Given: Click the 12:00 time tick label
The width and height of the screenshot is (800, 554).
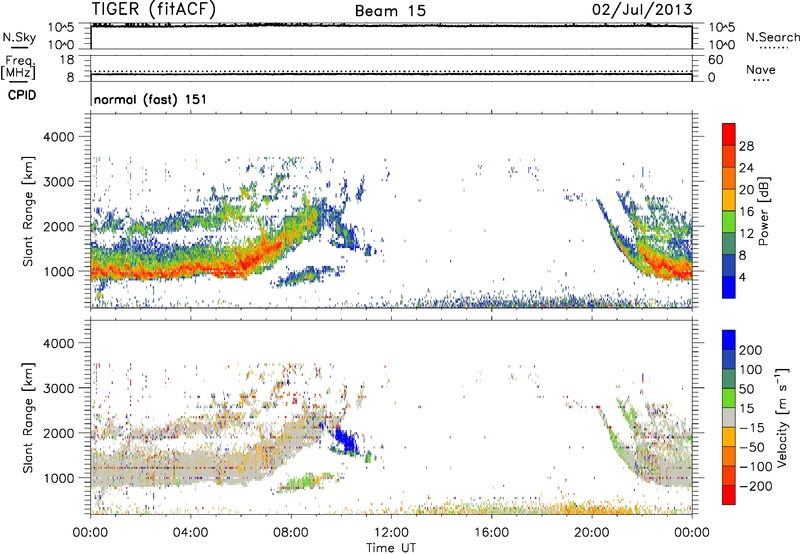Looking at the screenshot, I should pos(391,533).
